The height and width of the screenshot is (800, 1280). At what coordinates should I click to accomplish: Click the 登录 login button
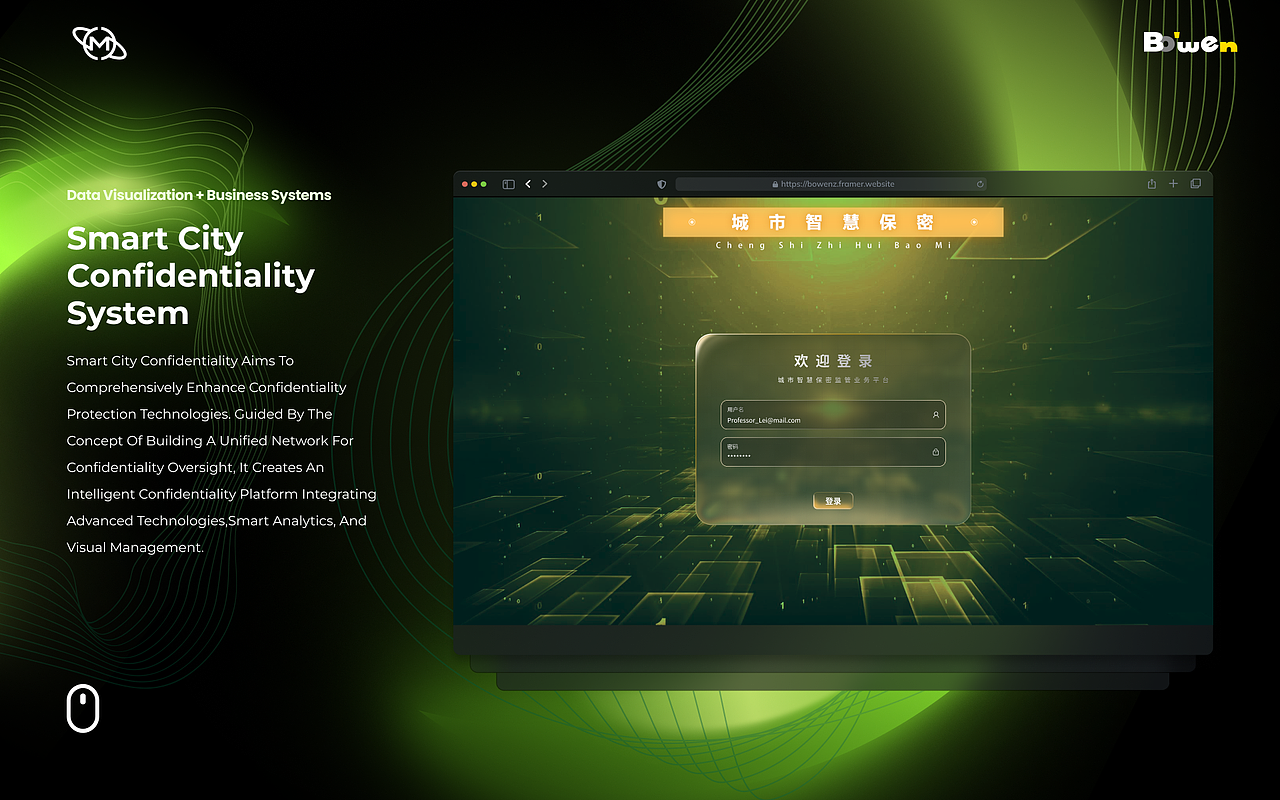833,501
